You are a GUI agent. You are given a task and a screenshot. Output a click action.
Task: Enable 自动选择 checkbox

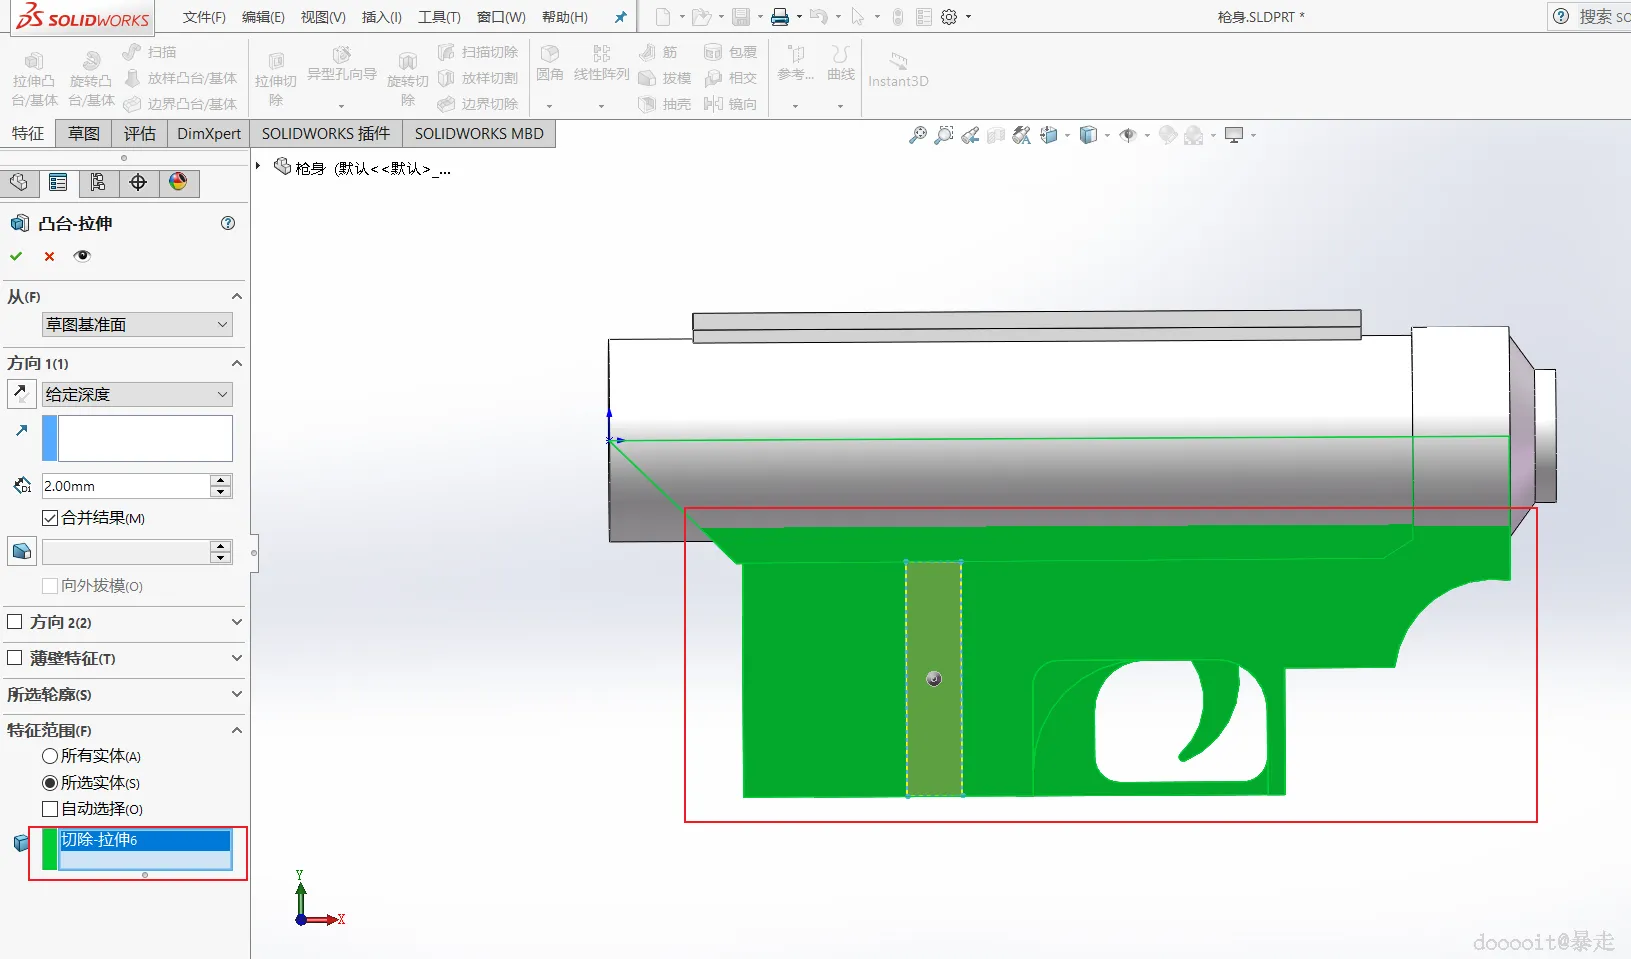point(50,809)
